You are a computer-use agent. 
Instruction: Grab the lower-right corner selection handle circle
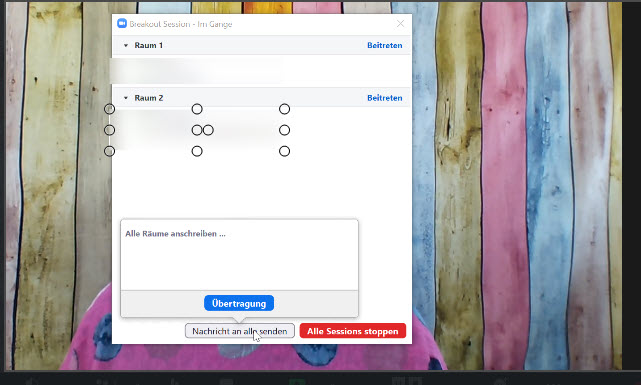(x=284, y=151)
